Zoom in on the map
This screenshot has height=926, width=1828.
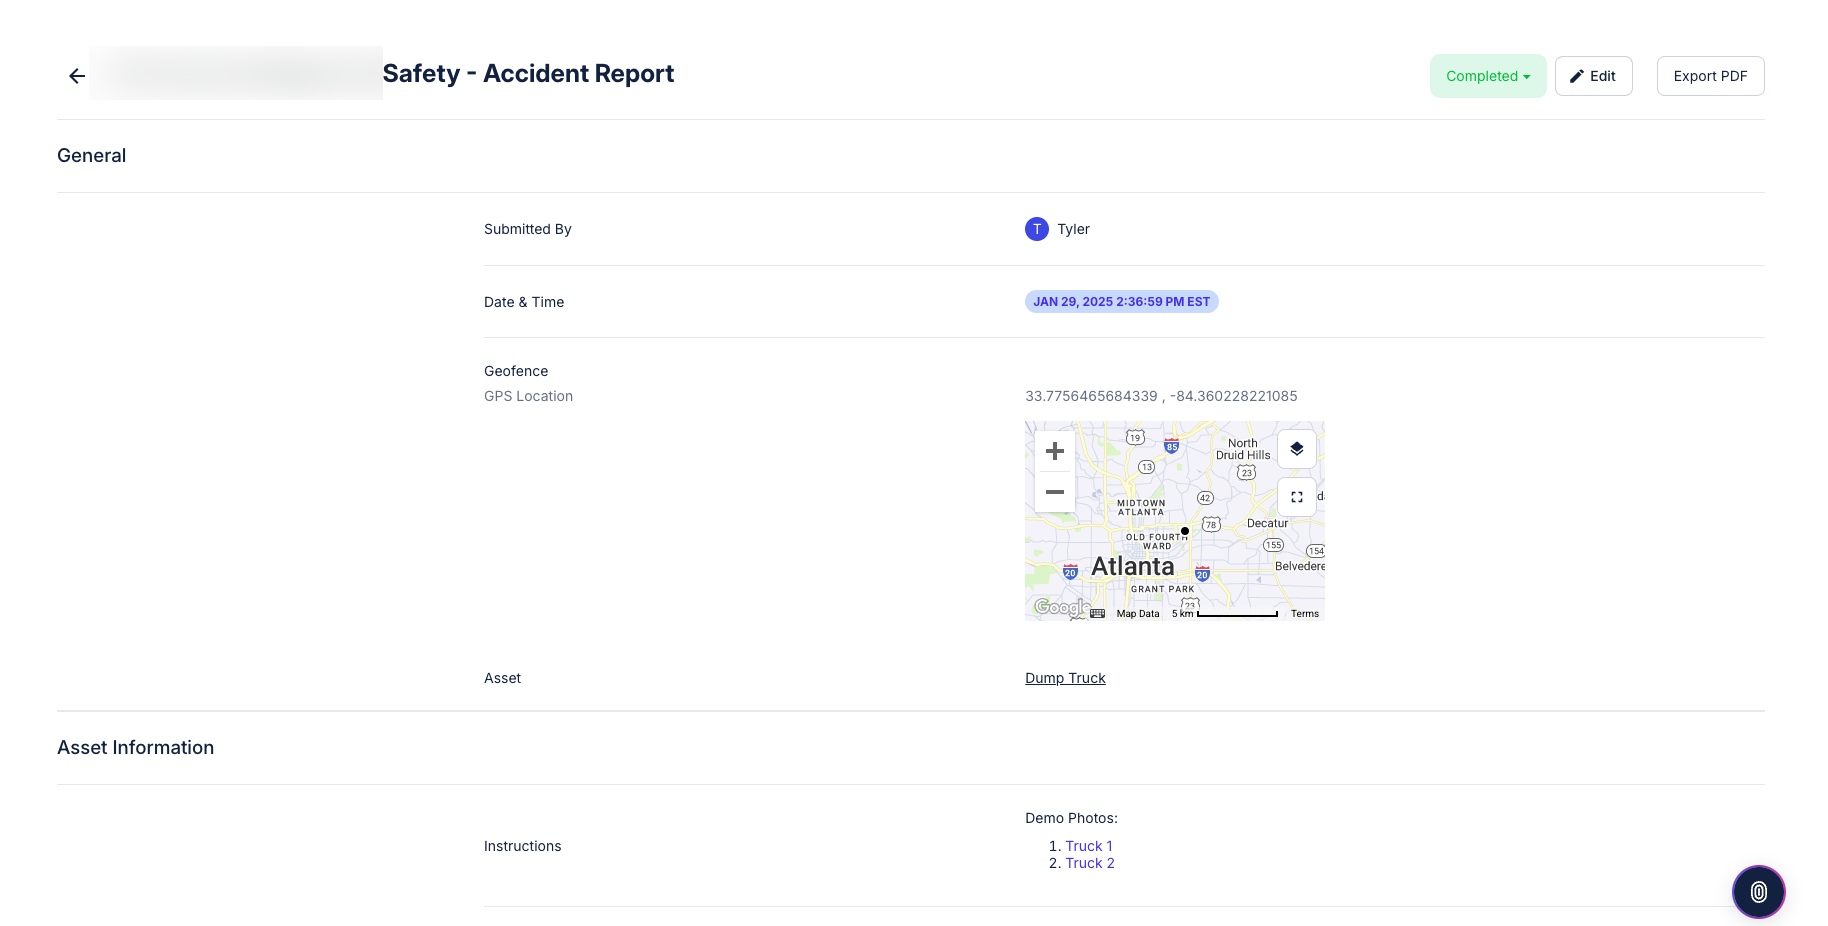tap(1054, 451)
